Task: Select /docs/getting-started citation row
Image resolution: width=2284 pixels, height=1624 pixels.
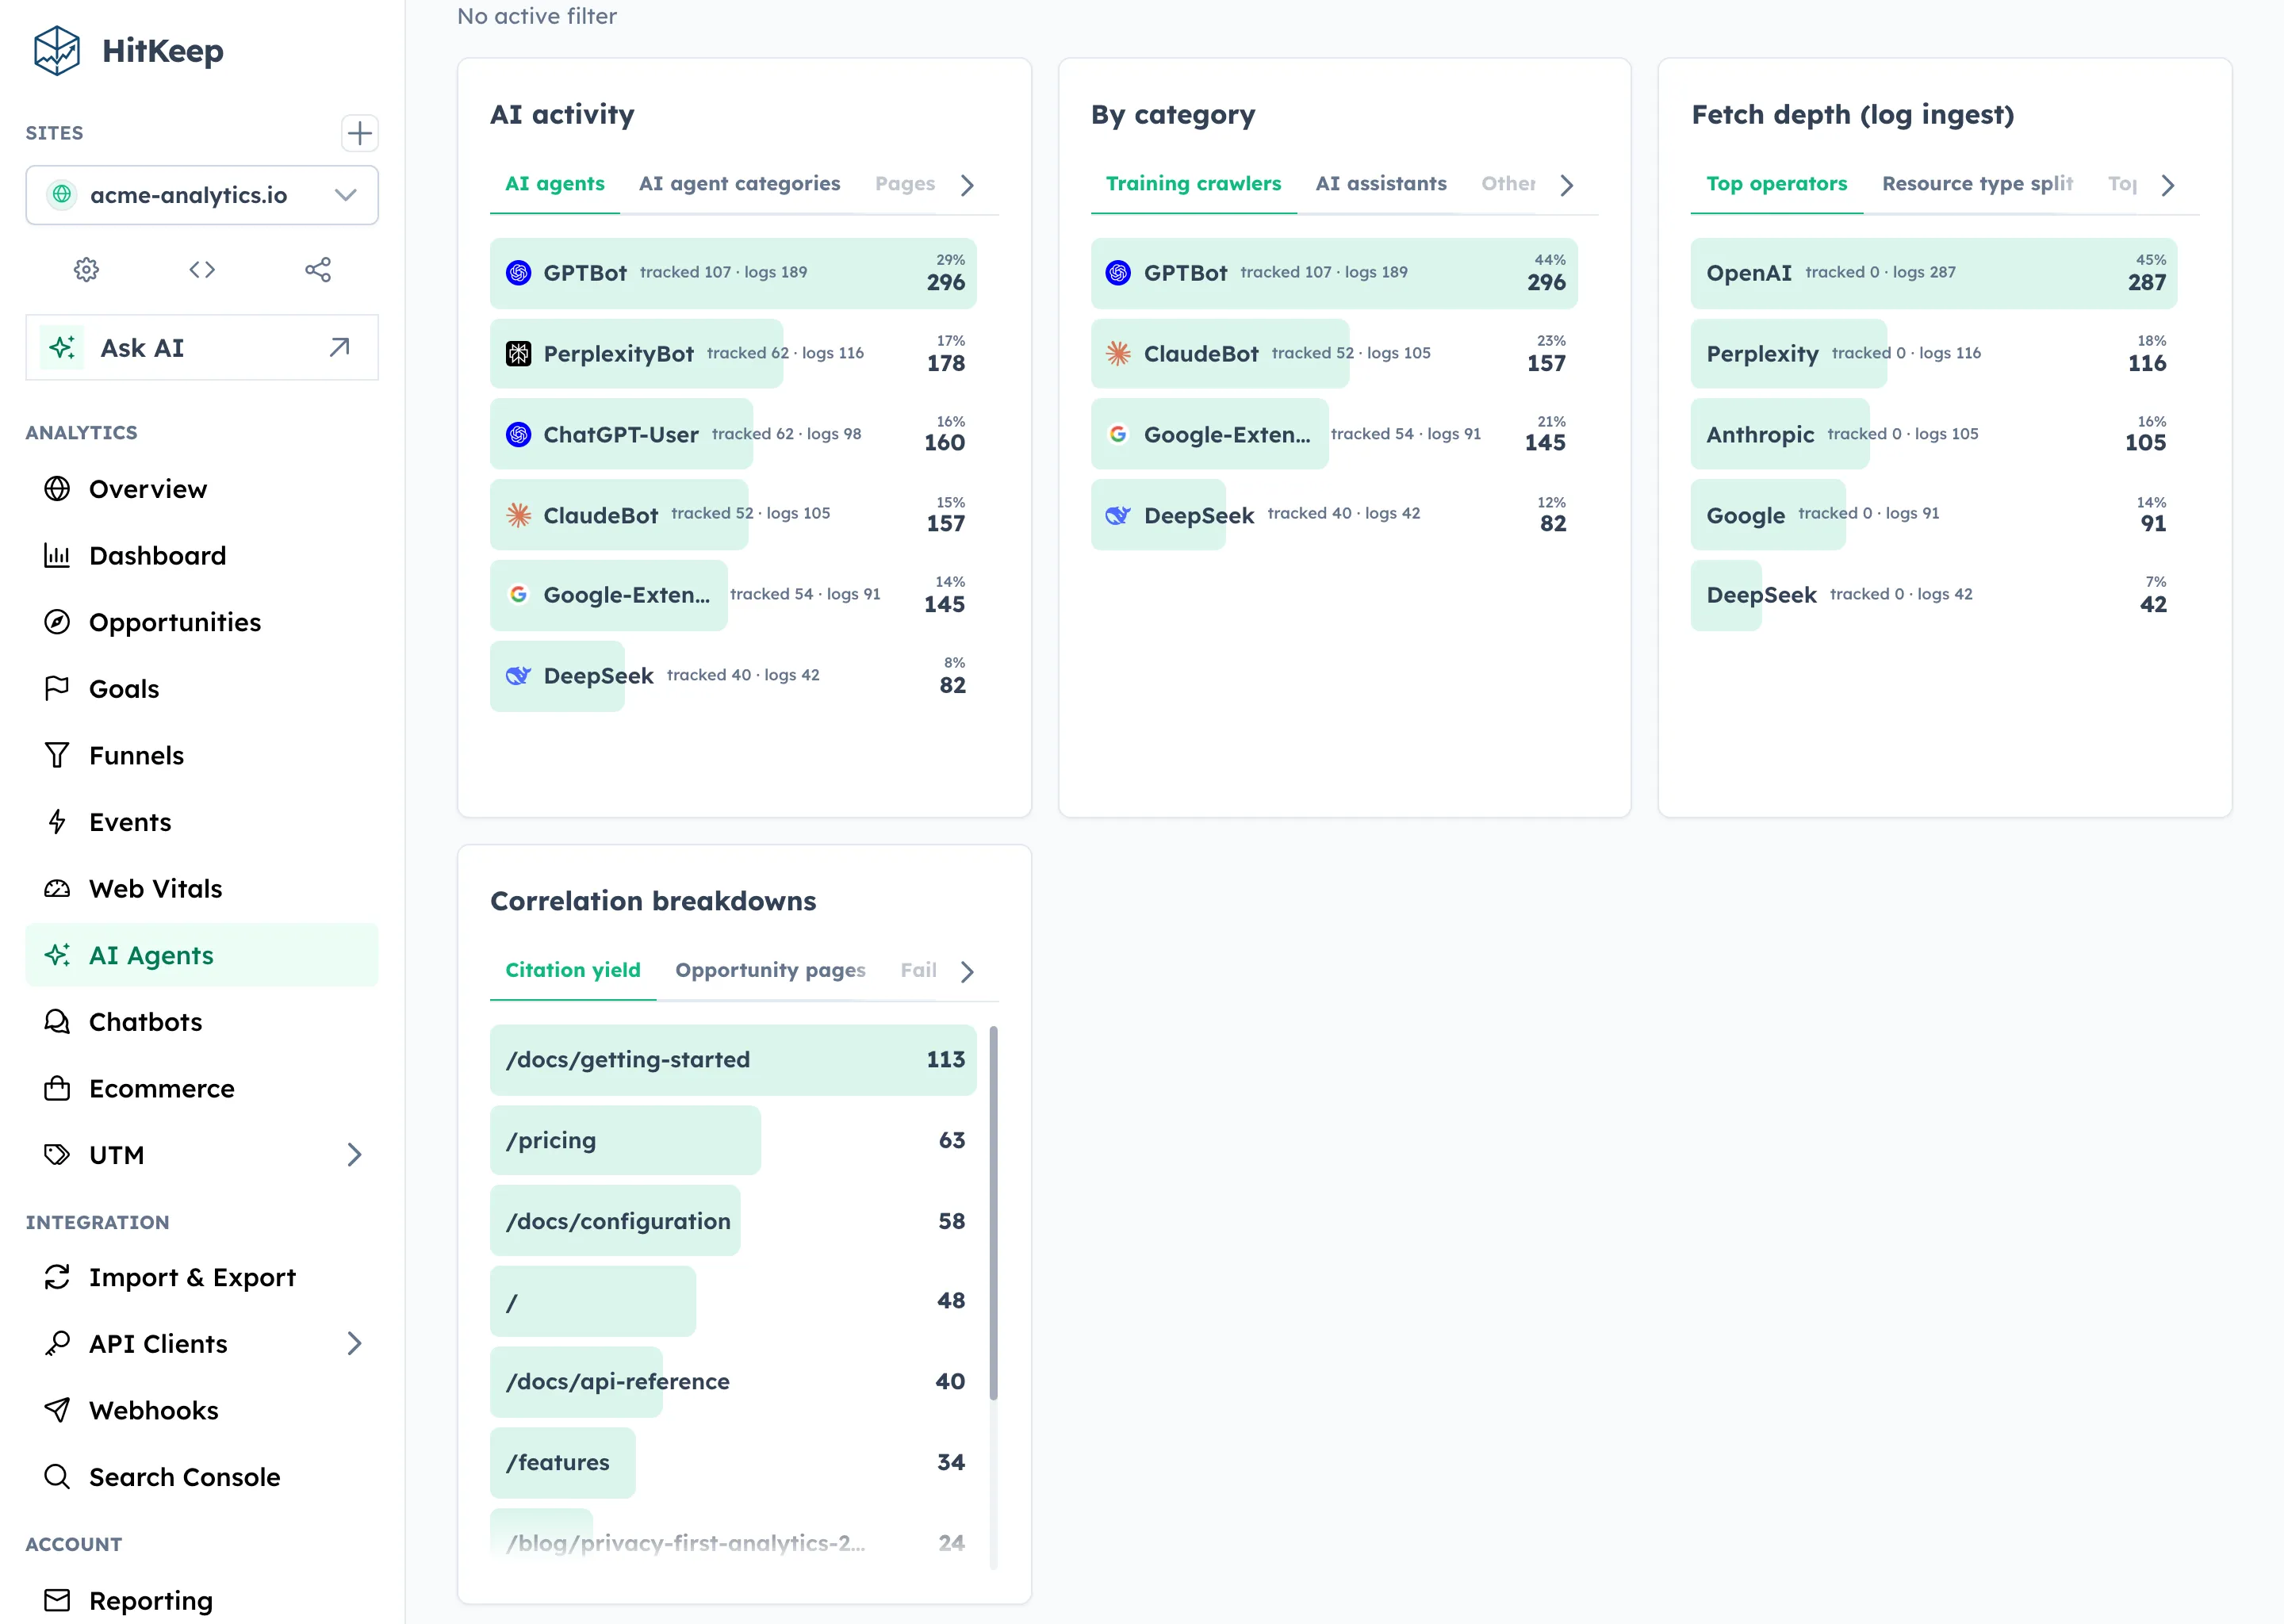Action: point(733,1060)
